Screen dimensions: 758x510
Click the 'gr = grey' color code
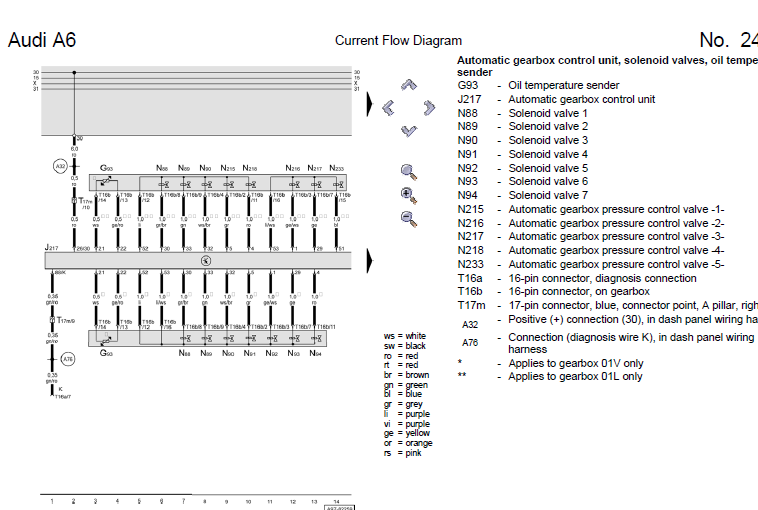click(403, 404)
